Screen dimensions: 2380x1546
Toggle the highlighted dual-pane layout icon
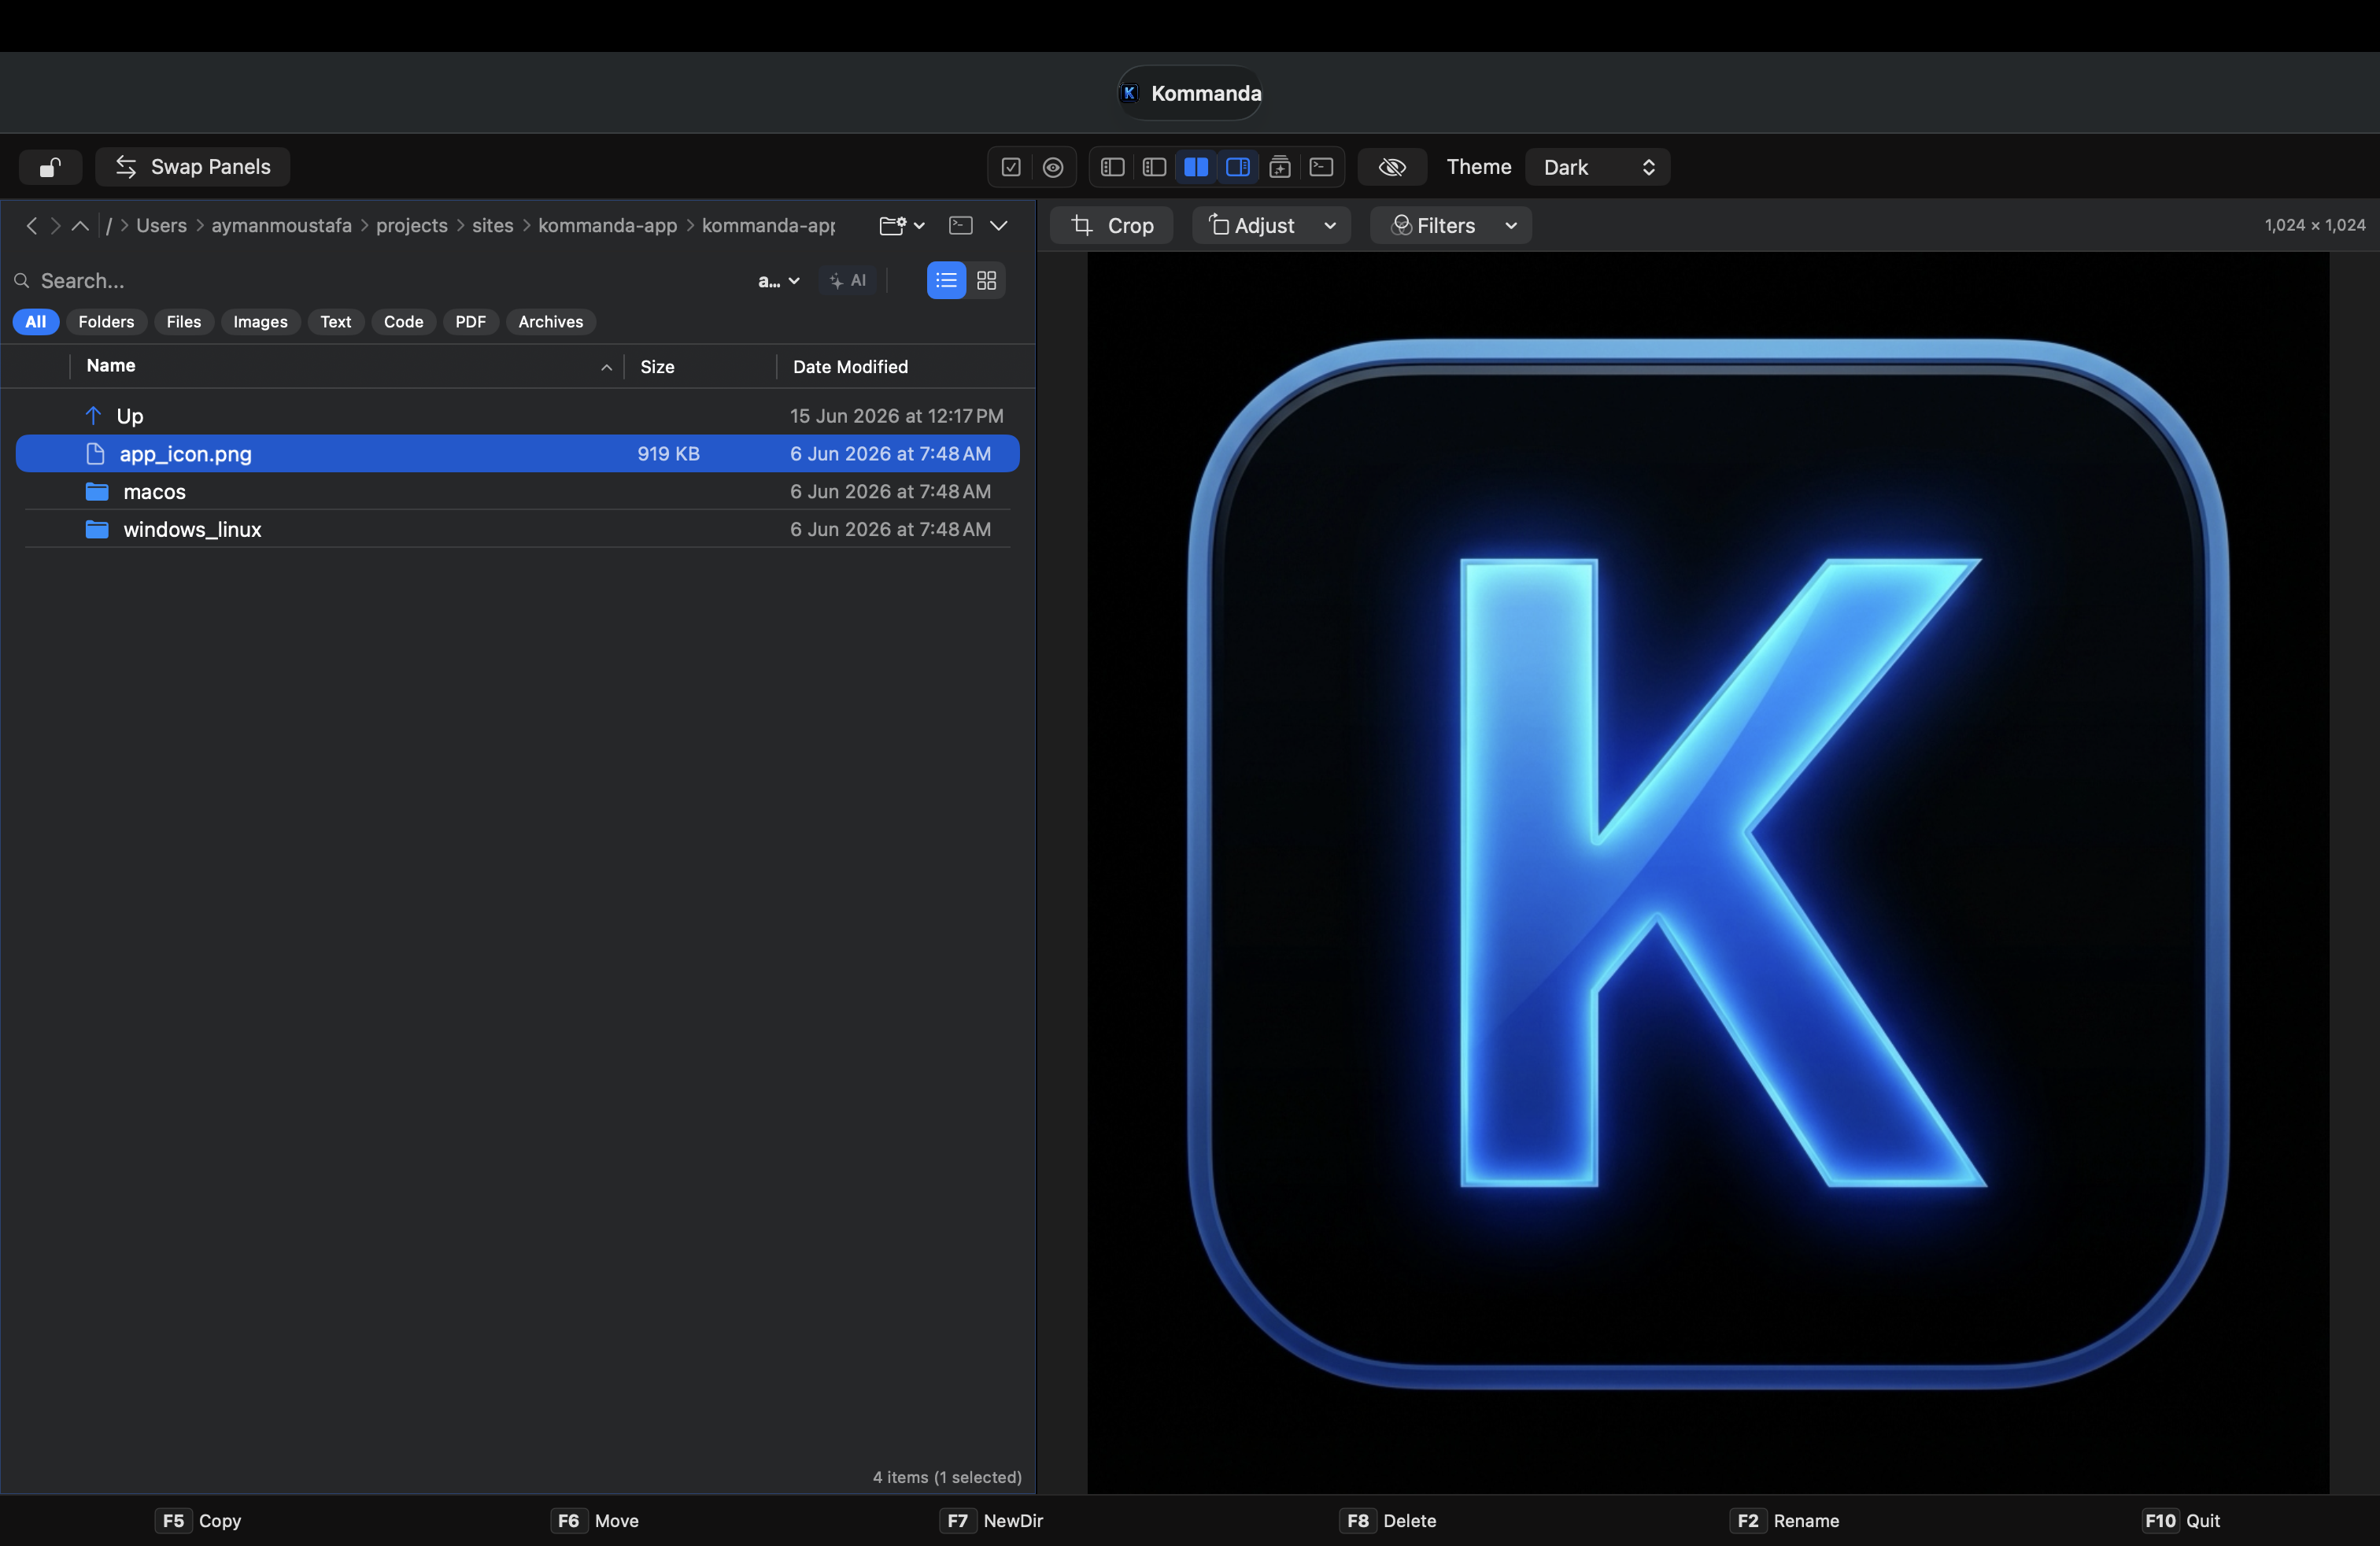click(x=1196, y=167)
